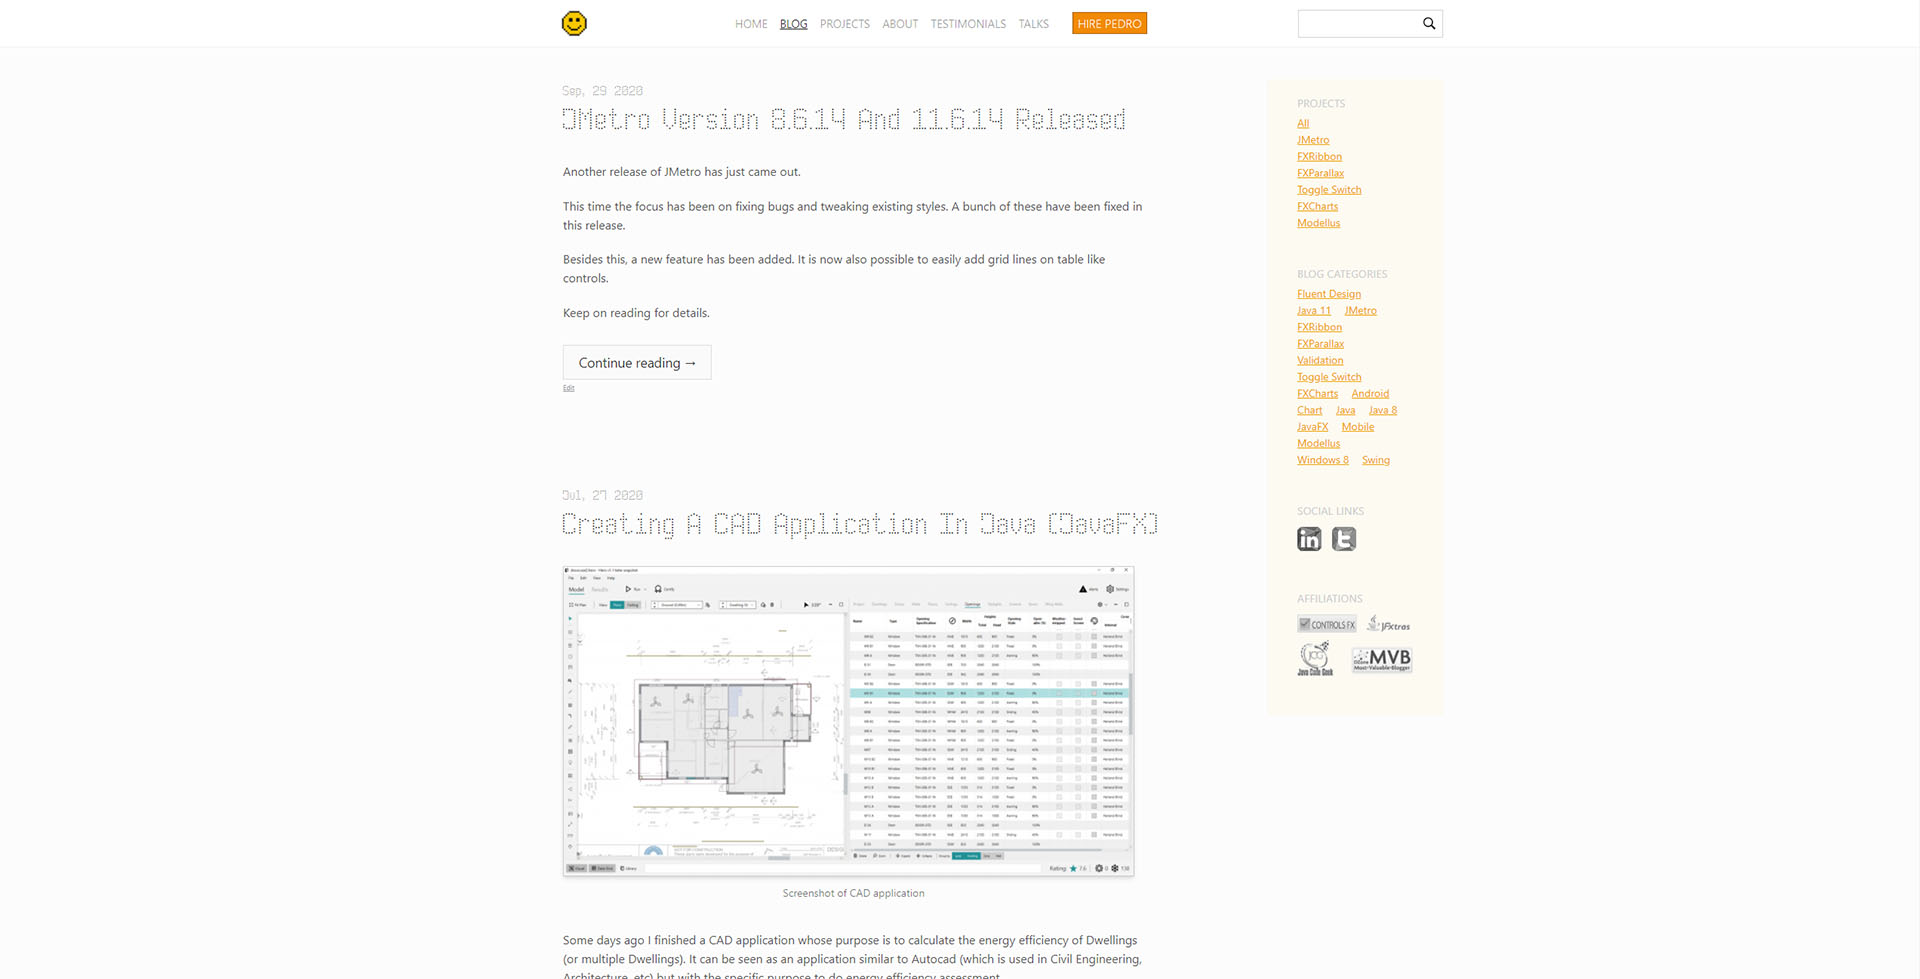The image size is (1920, 979).
Task: Open the Projects menu item
Action: 845,24
